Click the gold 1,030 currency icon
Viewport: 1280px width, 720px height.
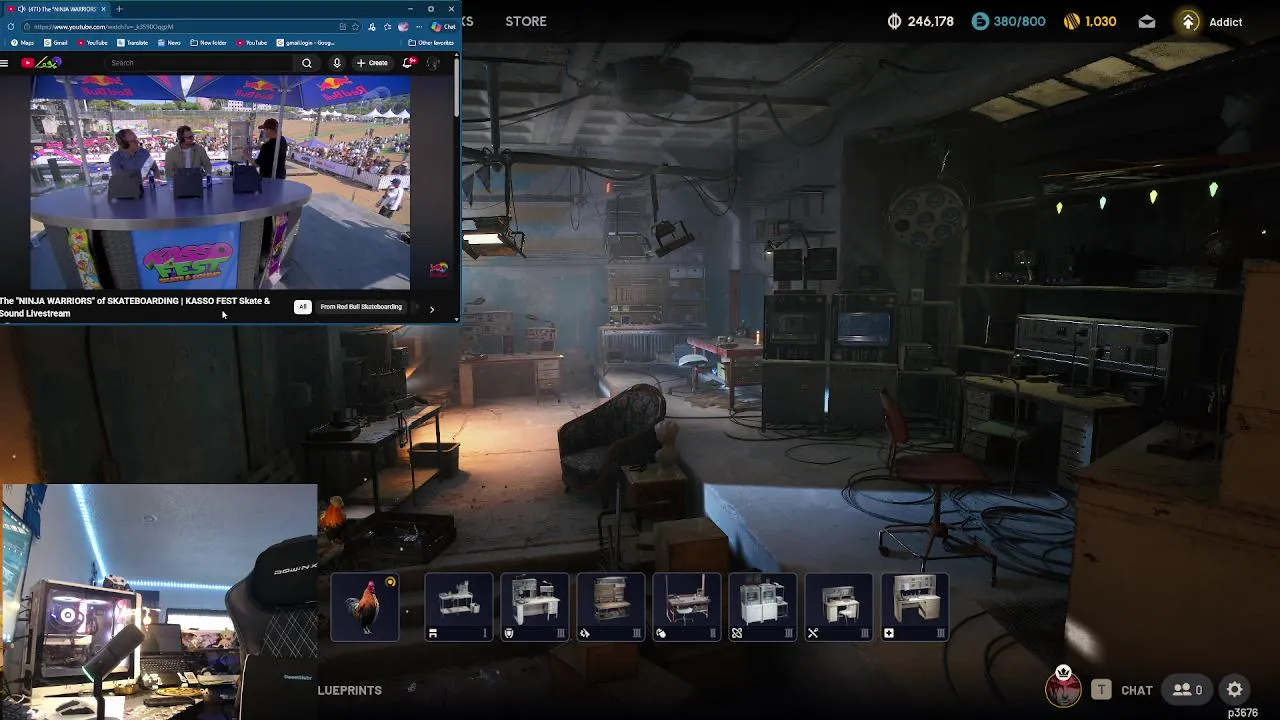click(x=1072, y=21)
